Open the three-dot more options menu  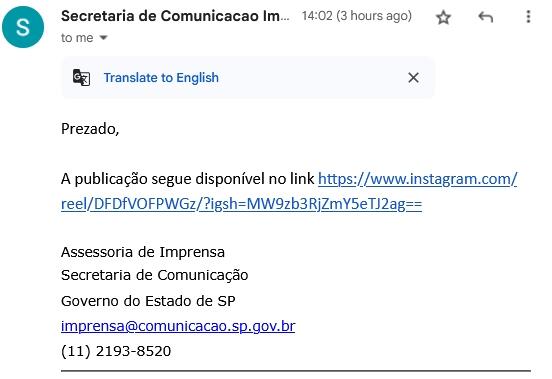[x=528, y=17]
